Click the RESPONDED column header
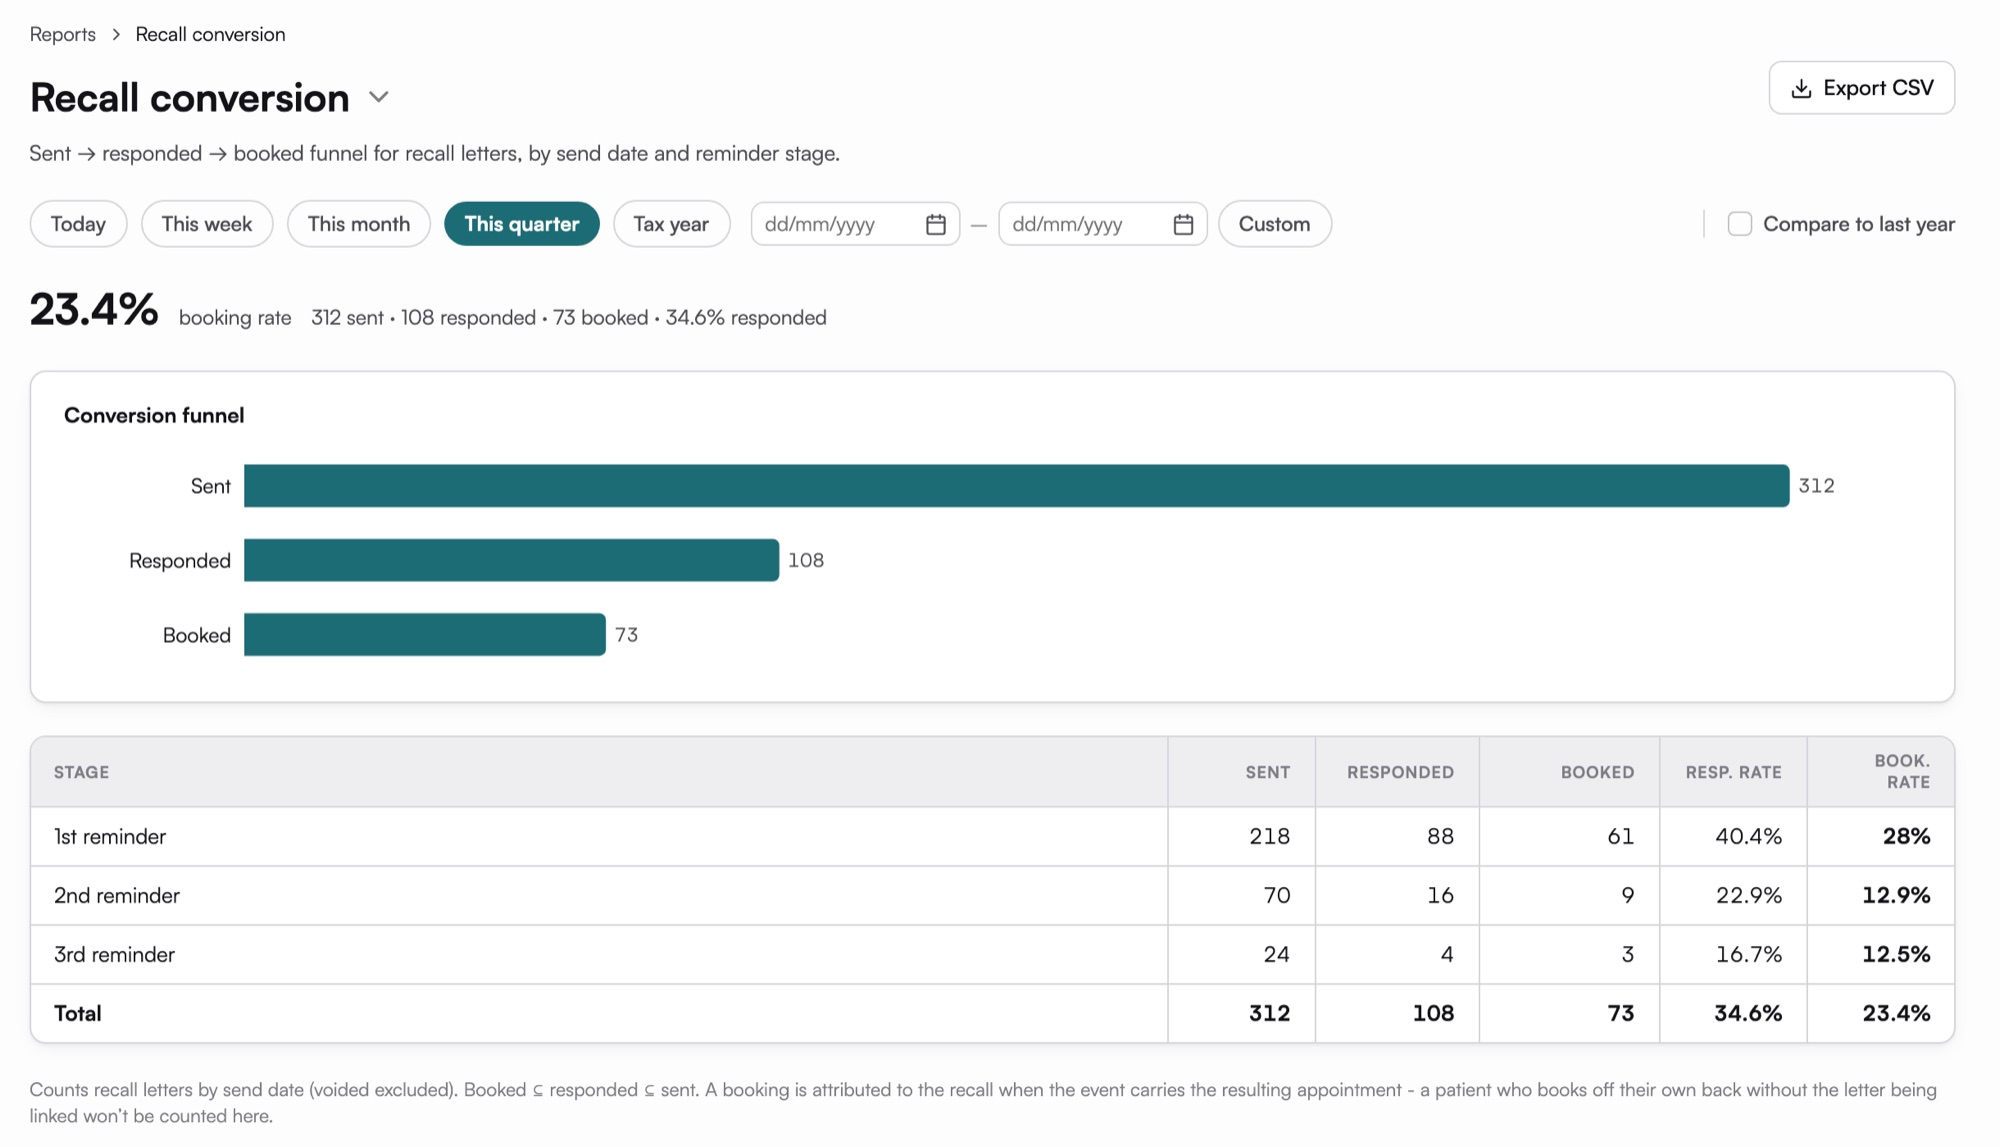The height and width of the screenshot is (1147, 2000). pyautogui.click(x=1400, y=772)
